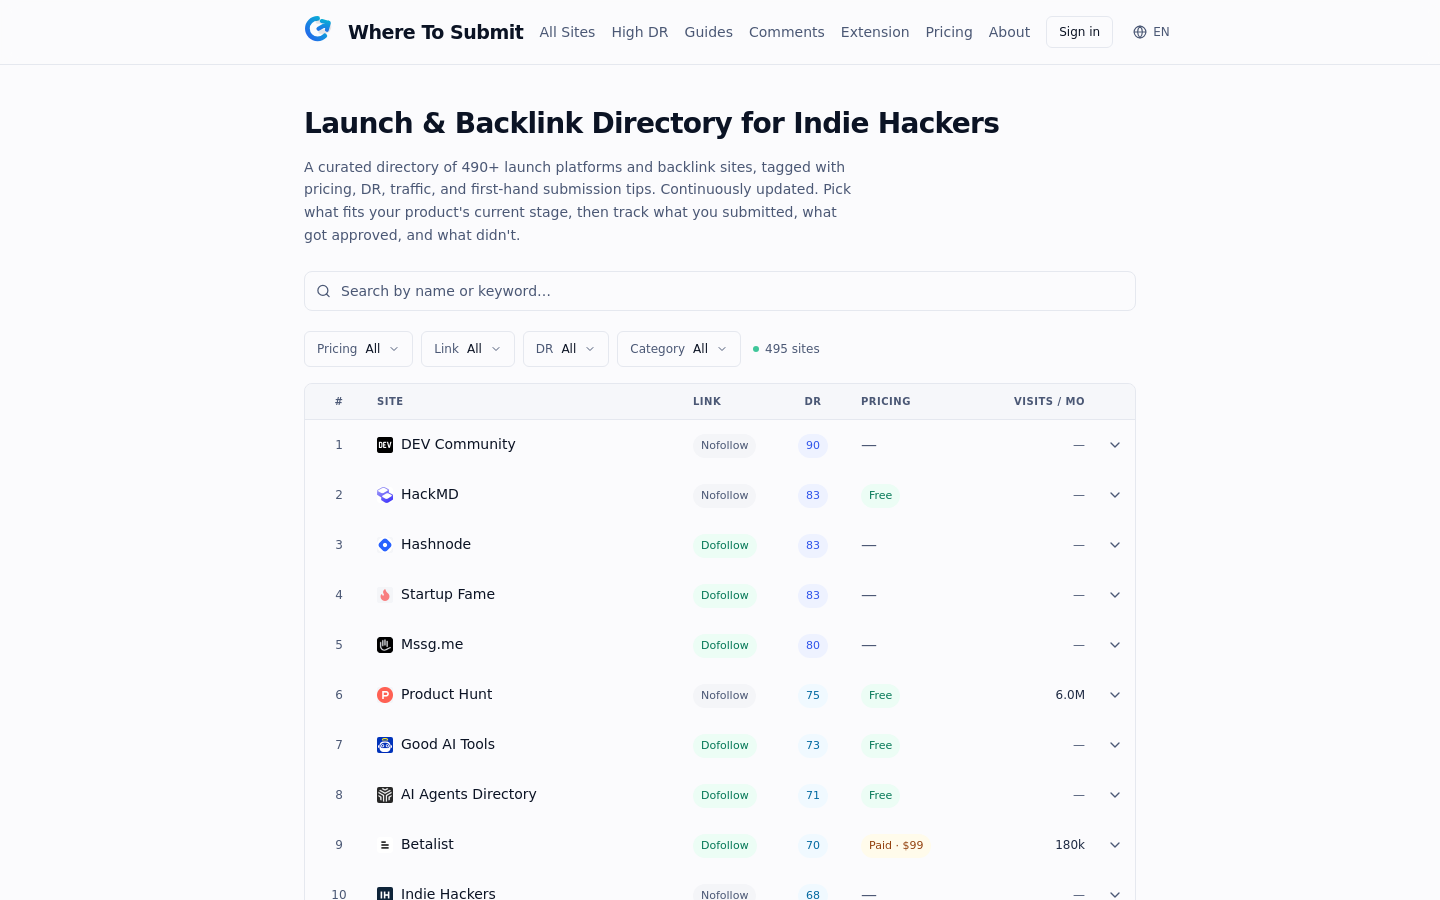The image size is (1440, 900).
Task: Click the Good AI Tools favicon
Action: tap(385, 745)
